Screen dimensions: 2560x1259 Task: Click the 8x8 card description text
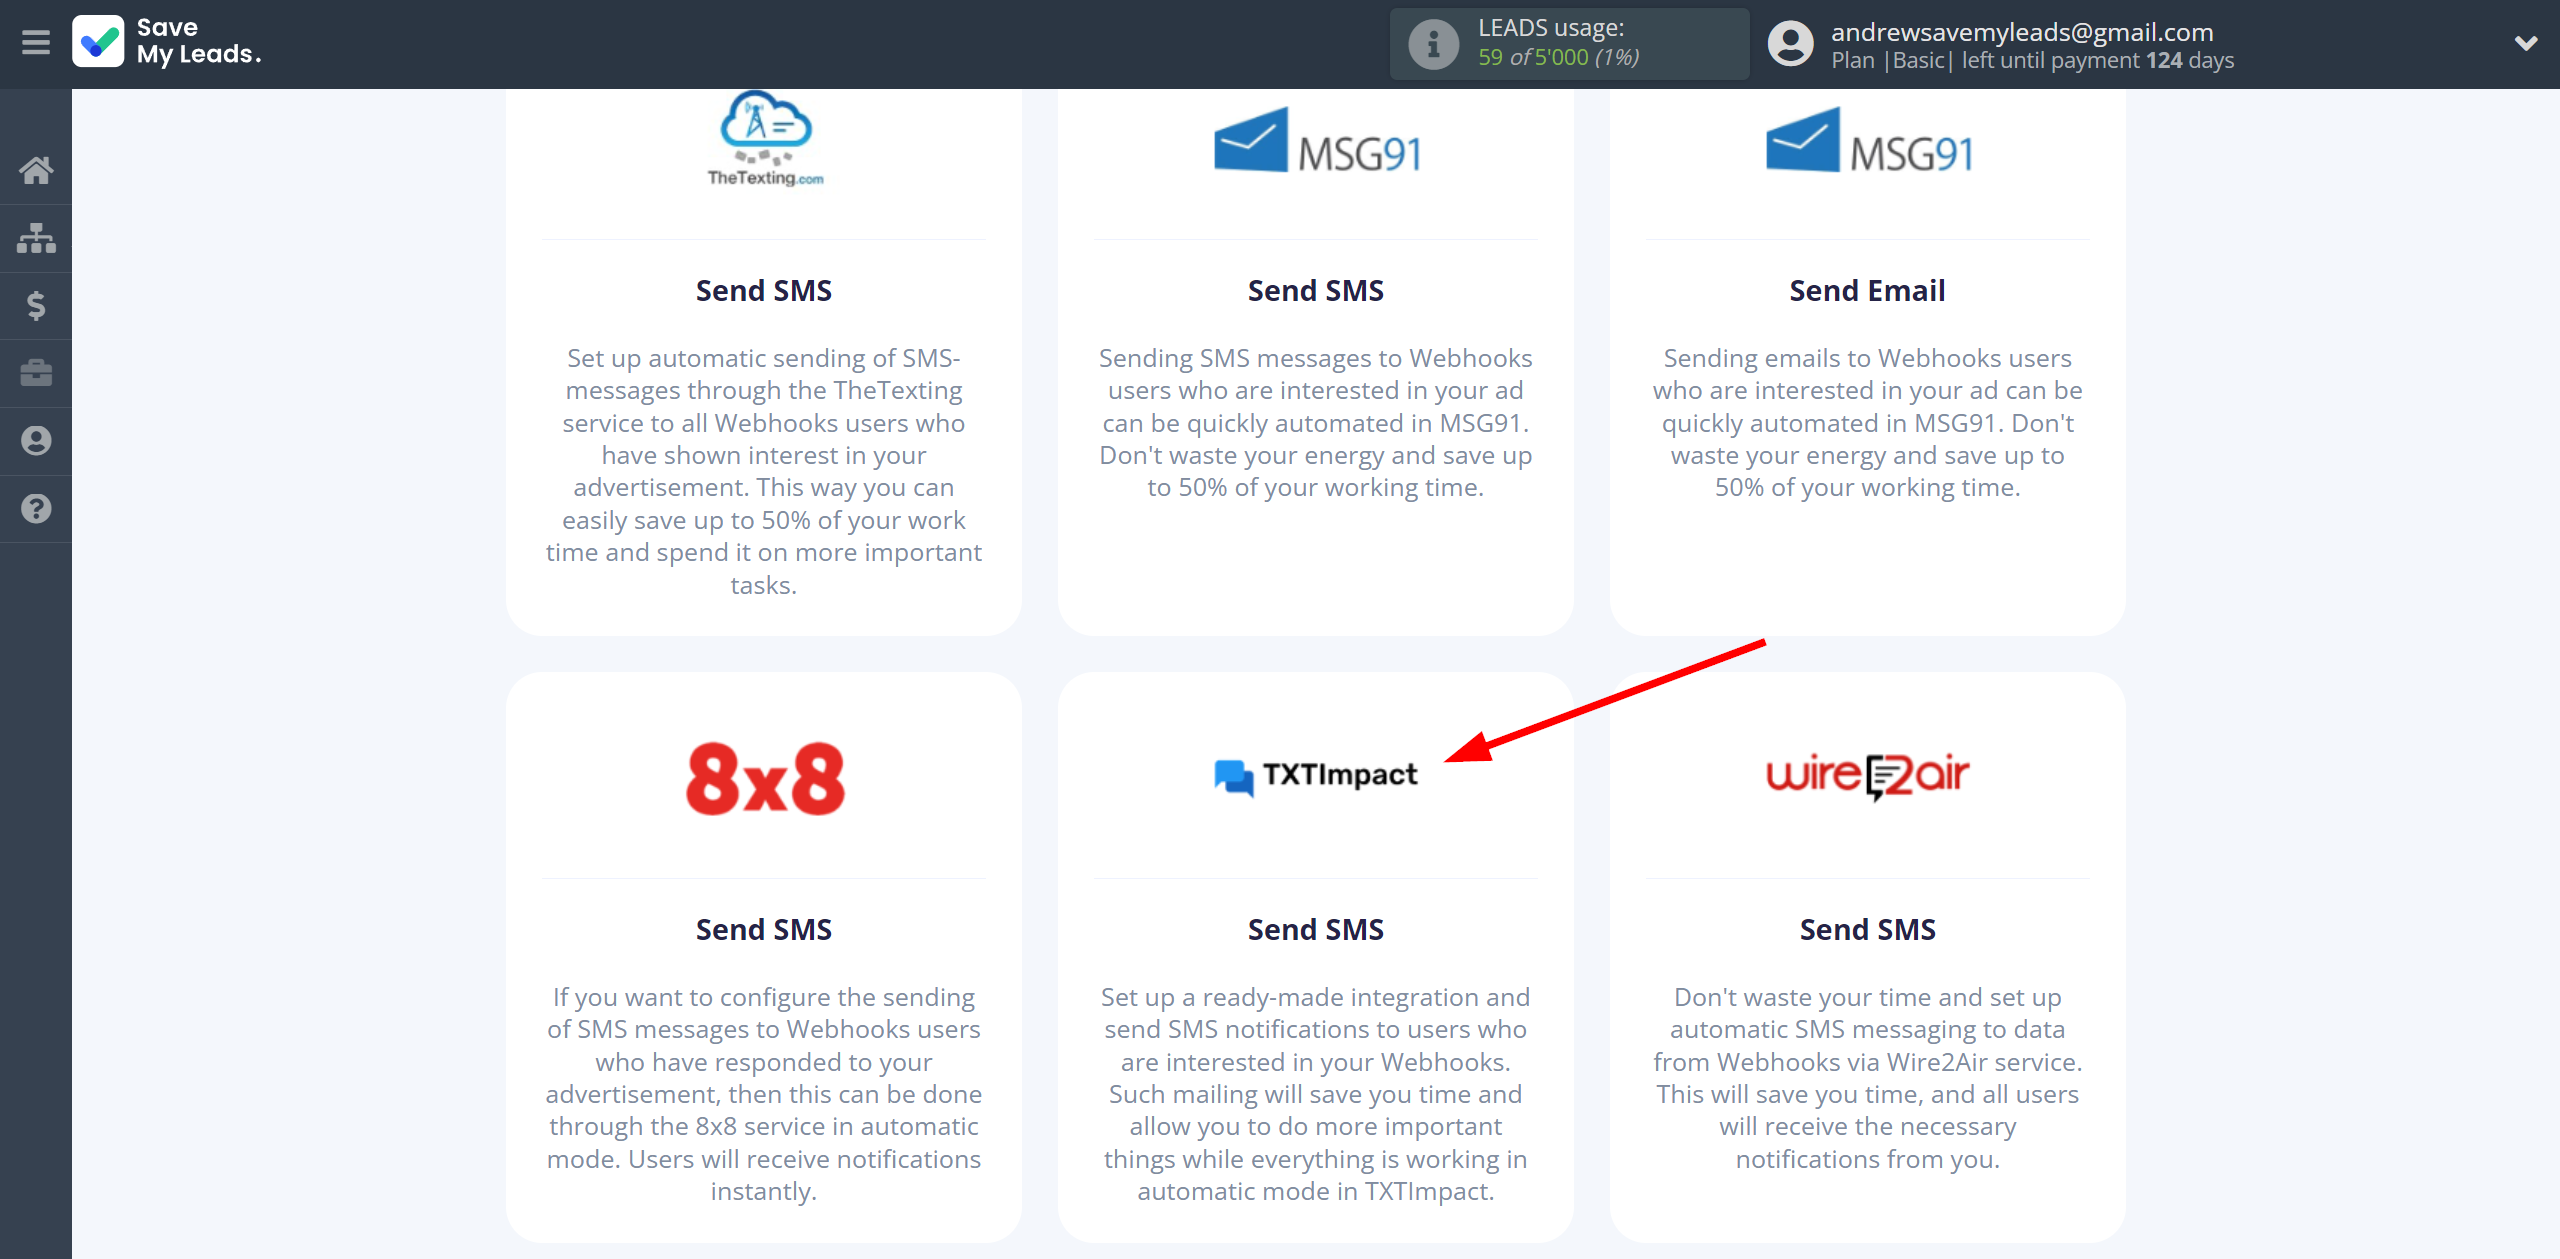coord(764,1094)
